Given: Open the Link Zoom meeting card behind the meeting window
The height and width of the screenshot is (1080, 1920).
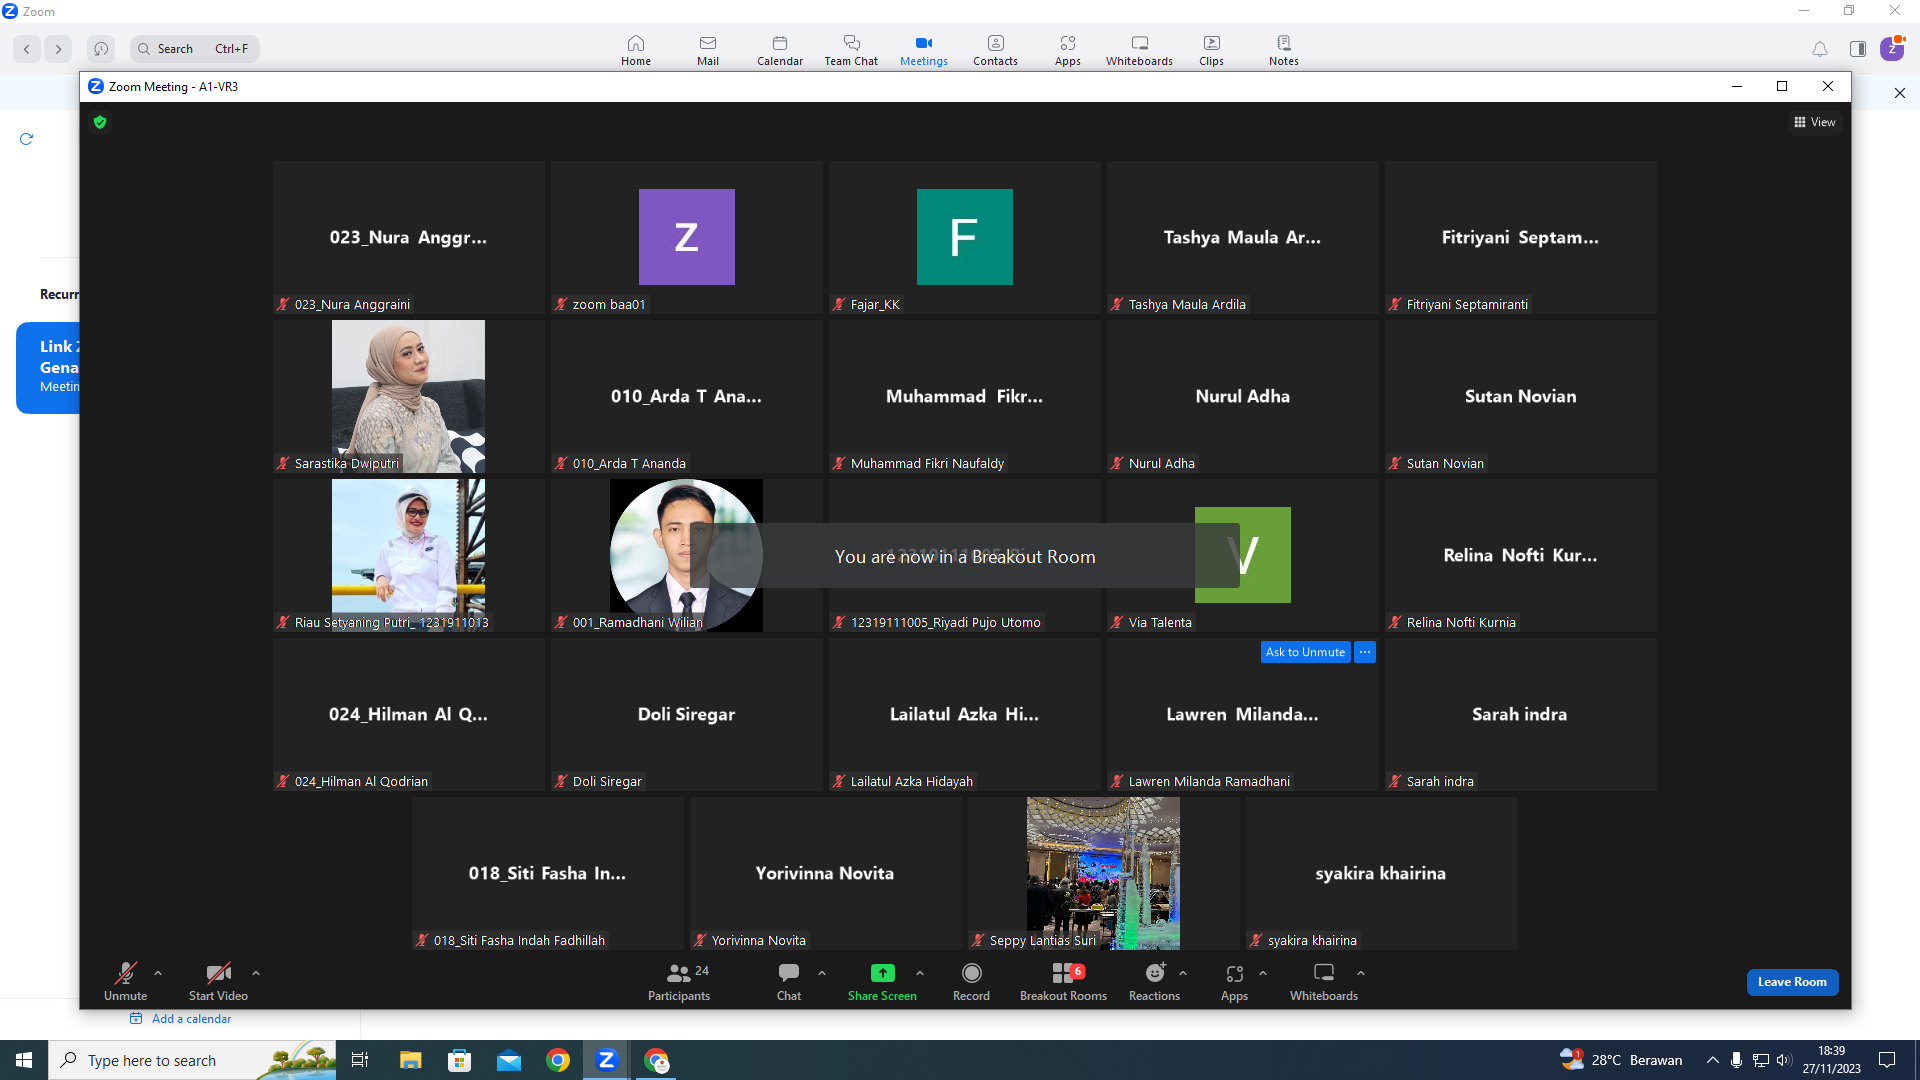Looking at the screenshot, I should (48, 367).
